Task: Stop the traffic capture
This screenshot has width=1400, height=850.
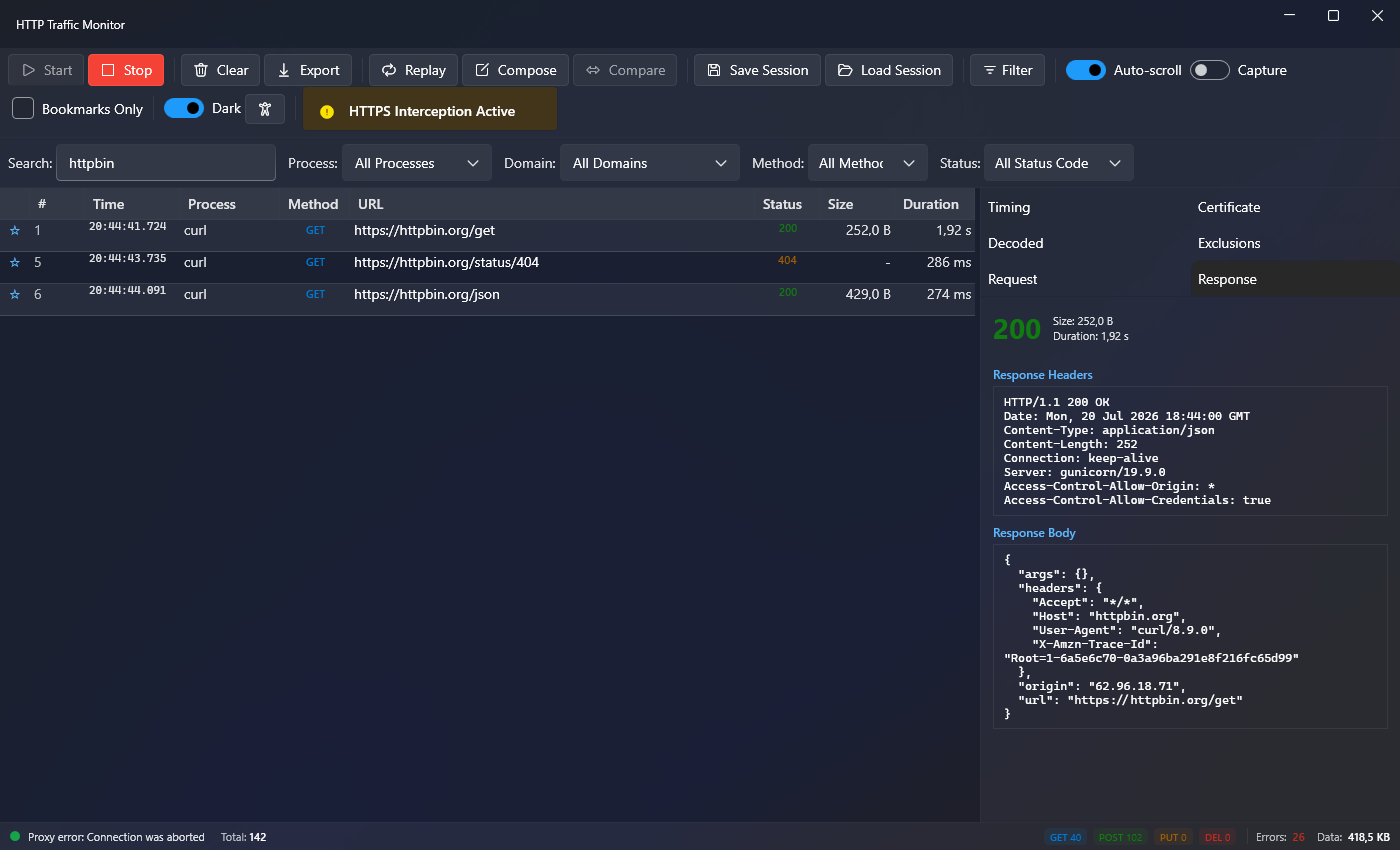Action: click(126, 70)
